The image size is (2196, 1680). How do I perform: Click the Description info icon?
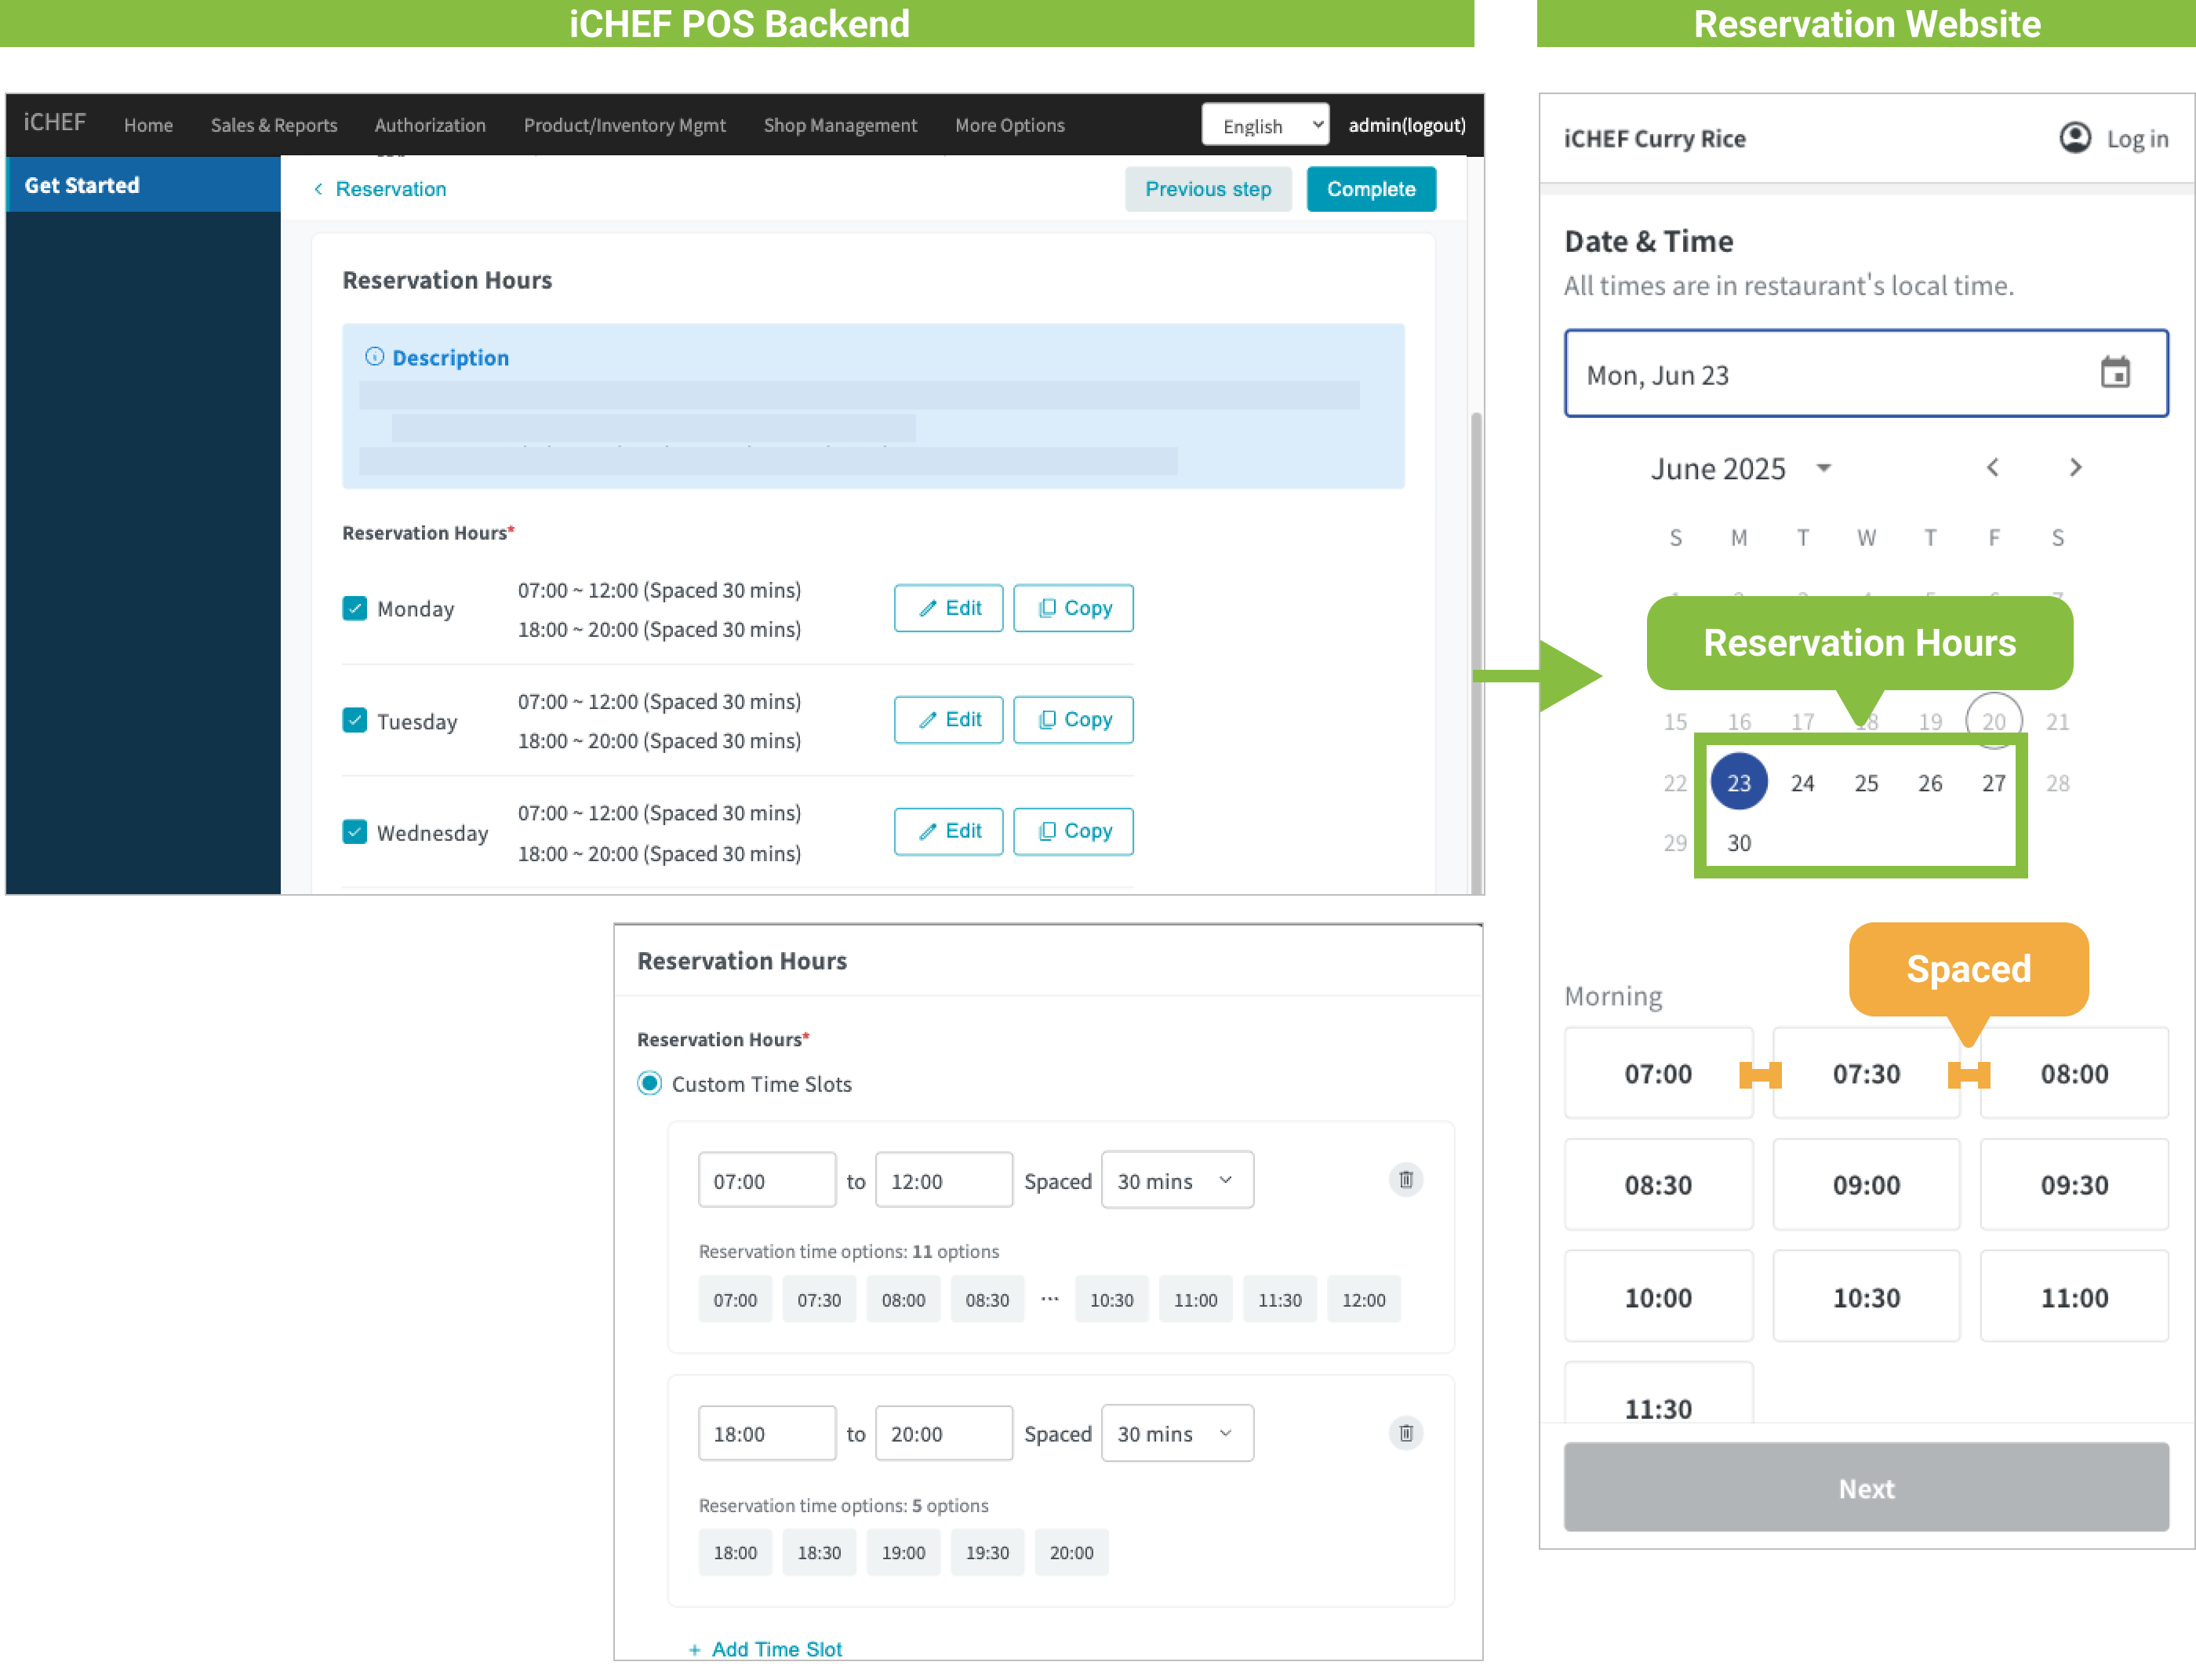pos(374,357)
